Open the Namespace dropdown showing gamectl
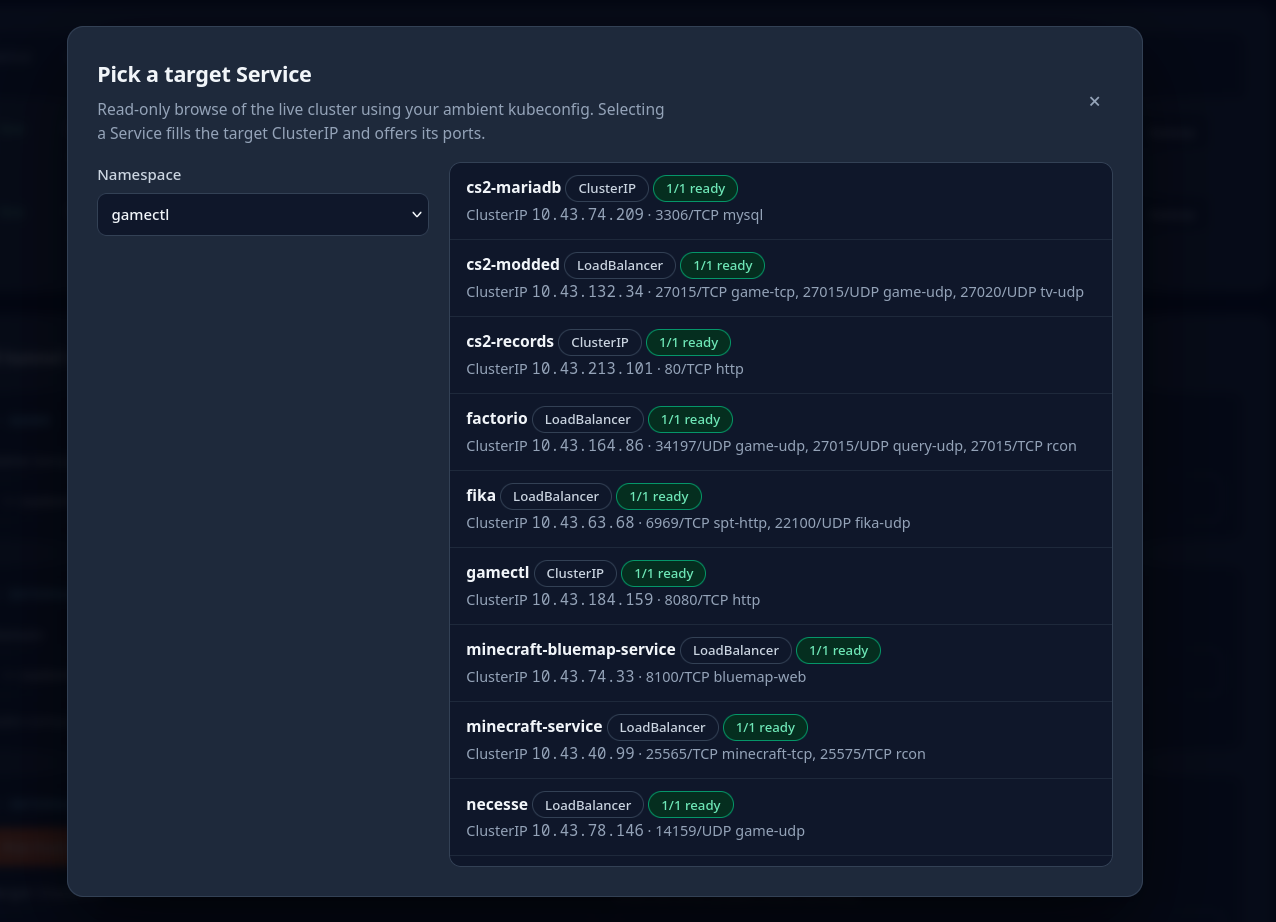The width and height of the screenshot is (1276, 922). (263, 214)
